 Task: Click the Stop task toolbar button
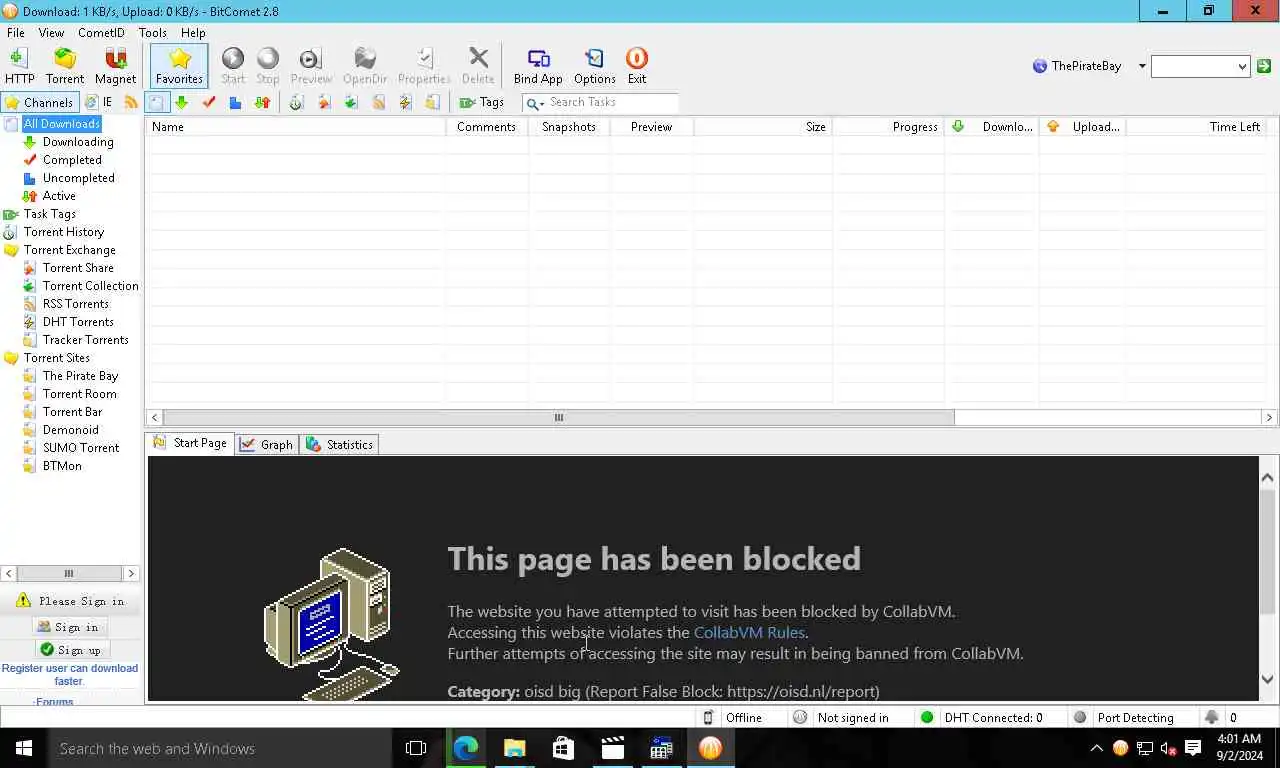click(x=268, y=66)
